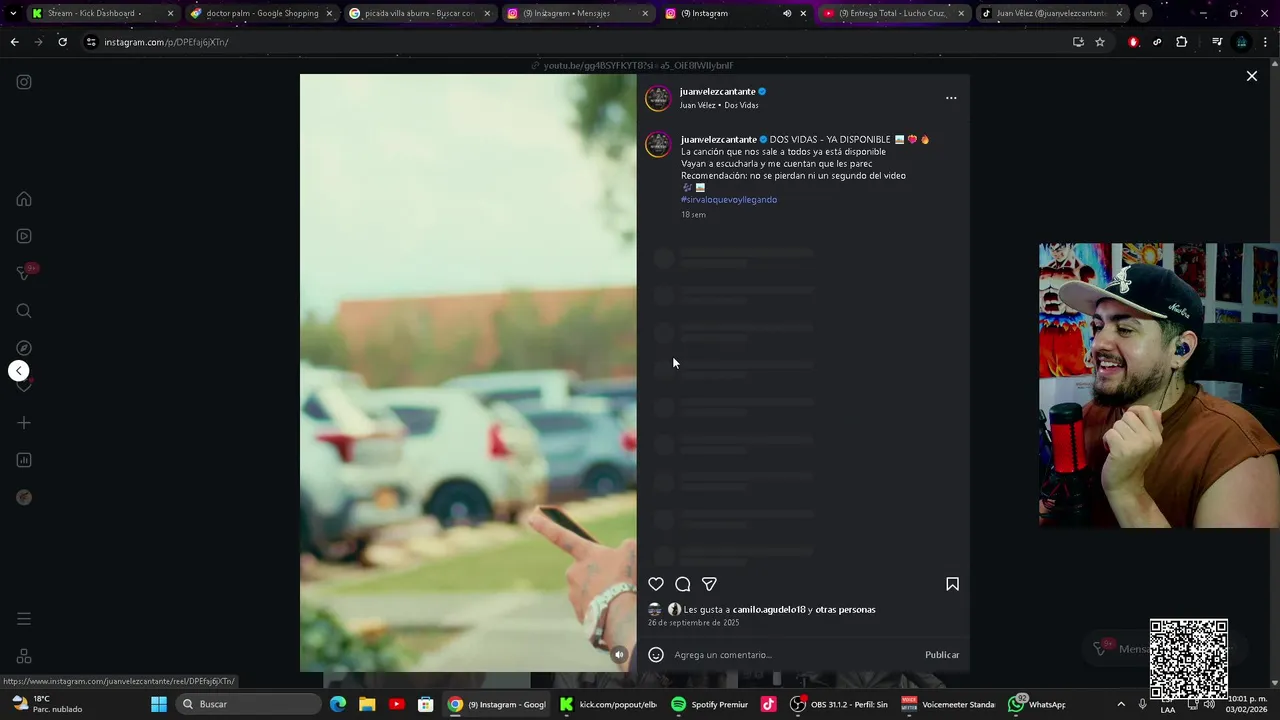This screenshot has width=1280, height=720.
Task: Open OBS 31.1.2 from taskbar
Action: 839,704
